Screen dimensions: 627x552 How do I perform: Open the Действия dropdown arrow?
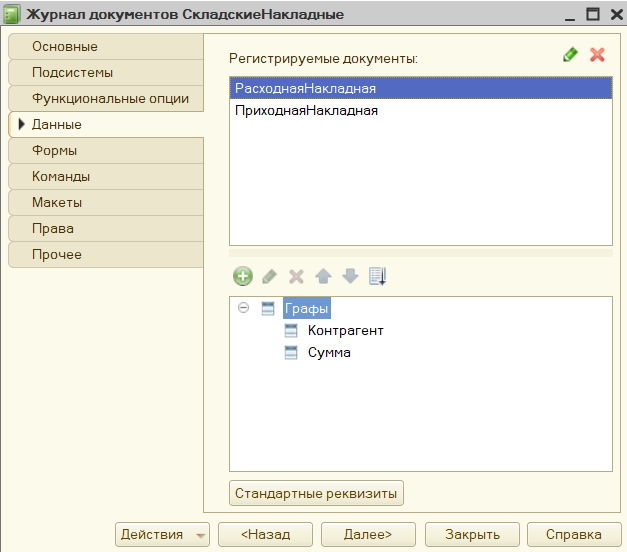(x=201, y=535)
